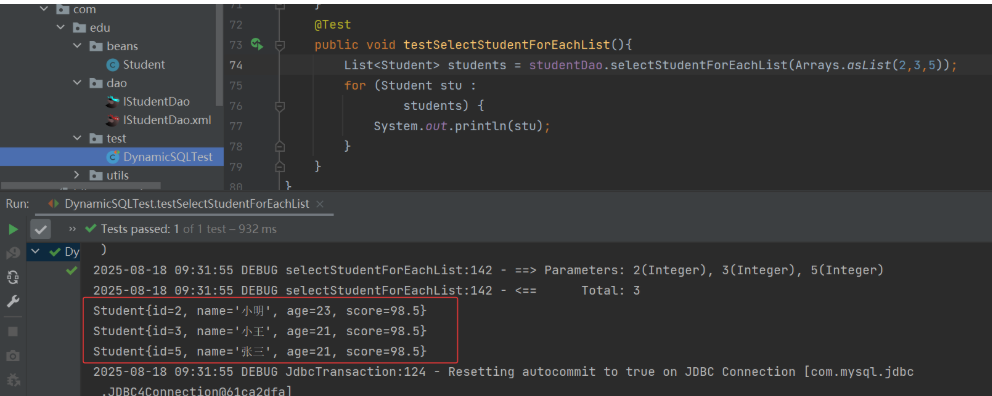The image size is (992, 396).
Task: Click the run-test gutter icon at line 73
Action: coord(256,44)
